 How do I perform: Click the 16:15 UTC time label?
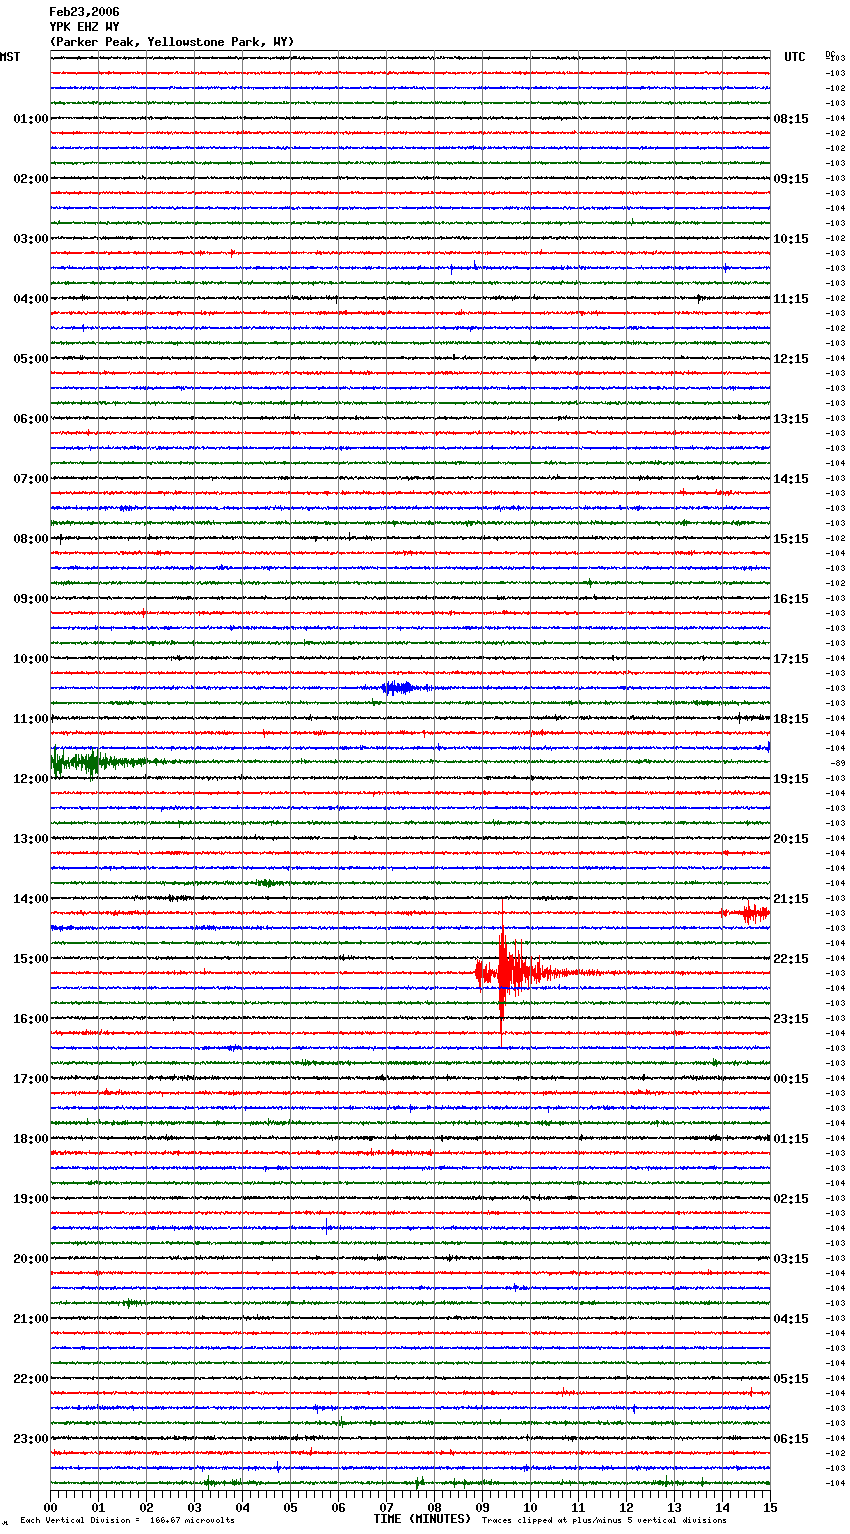[x=791, y=599]
